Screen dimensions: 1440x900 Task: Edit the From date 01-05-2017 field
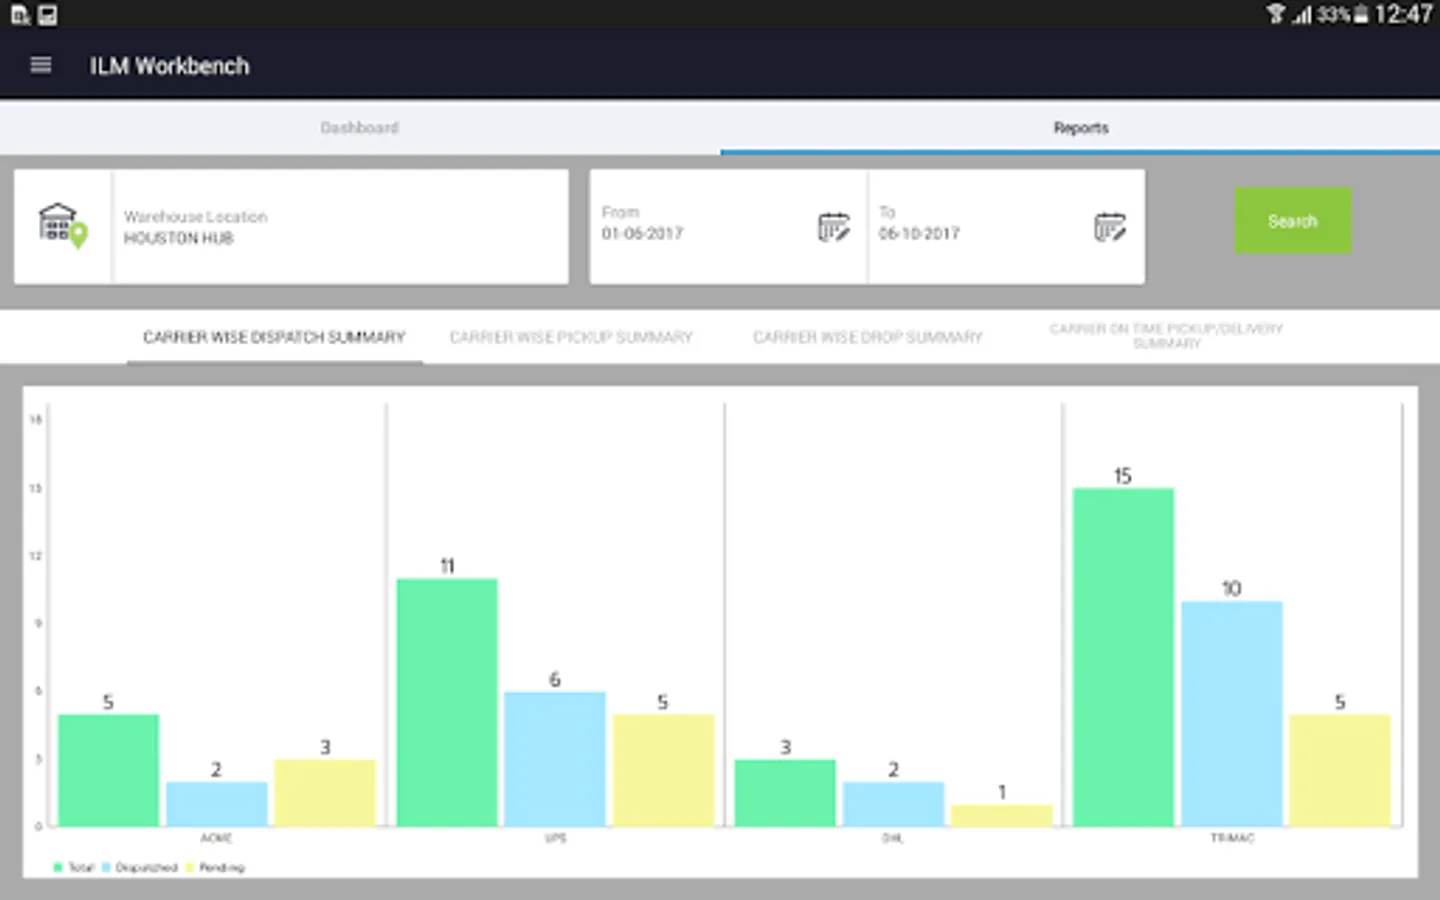728,227
